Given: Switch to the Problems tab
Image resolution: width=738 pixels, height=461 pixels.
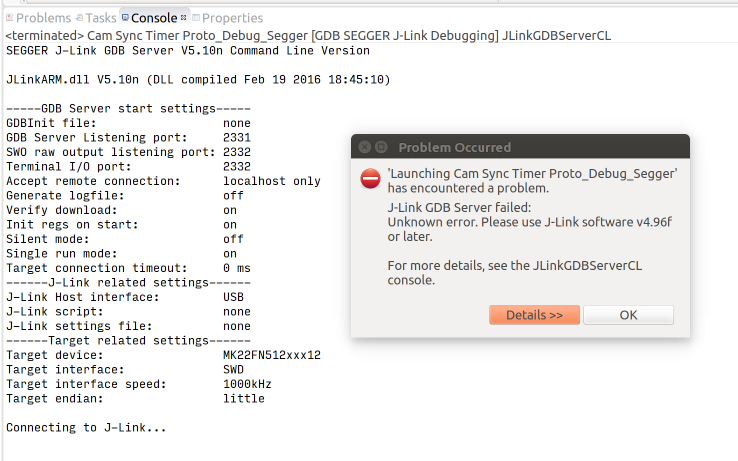Looking at the screenshot, I should pos(43,18).
